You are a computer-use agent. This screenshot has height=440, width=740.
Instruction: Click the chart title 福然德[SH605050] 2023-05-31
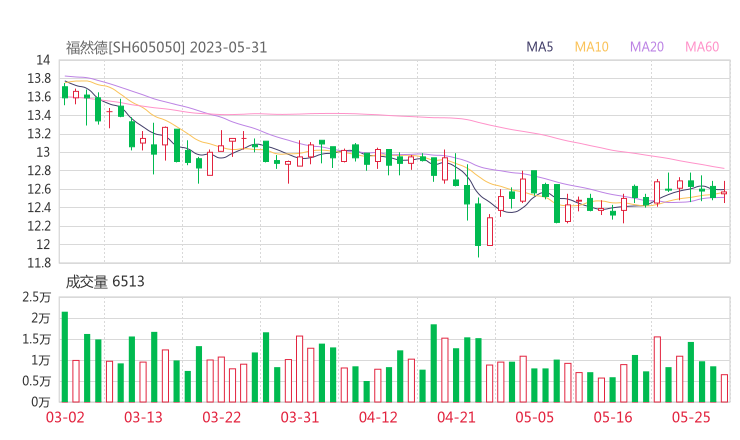167,48
